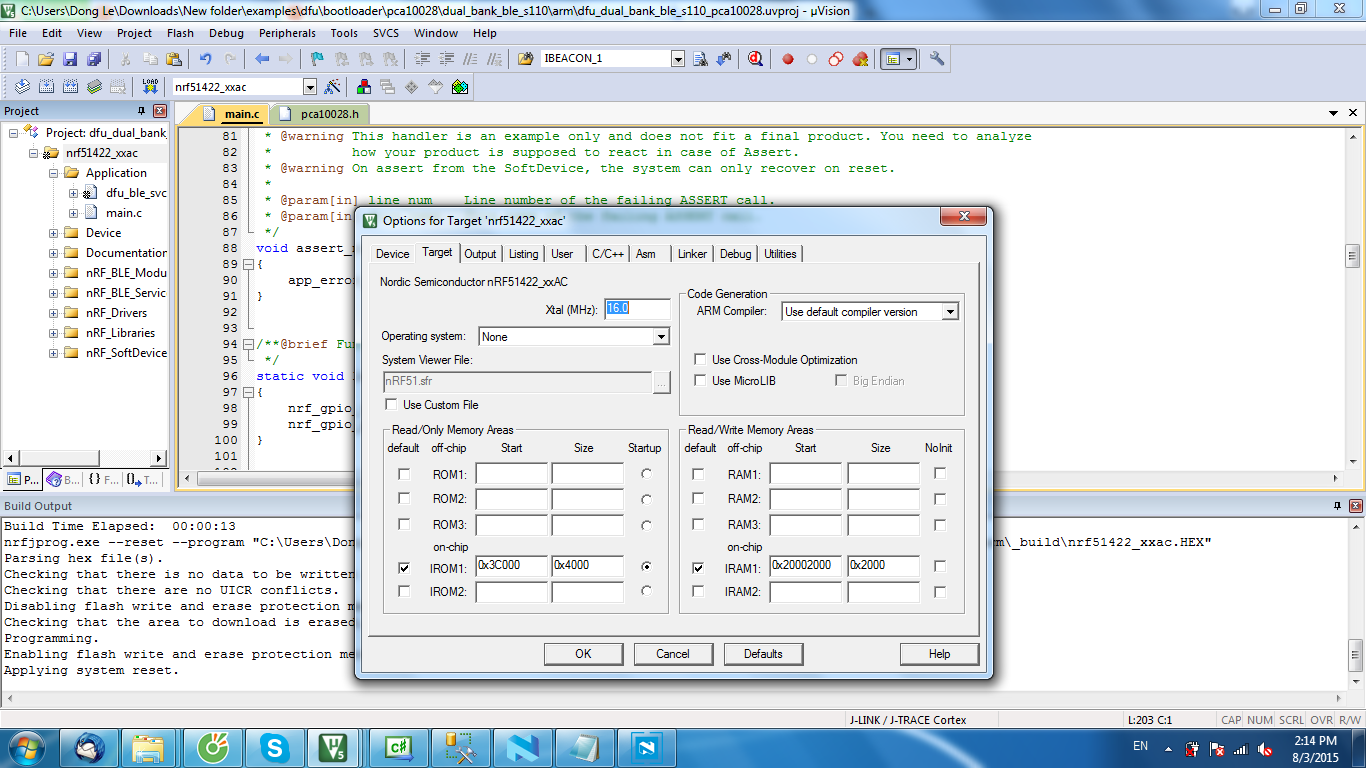Image resolution: width=1366 pixels, height=768 pixels.
Task: Uncheck the IRAM1 default checkbox
Action: coord(698,567)
